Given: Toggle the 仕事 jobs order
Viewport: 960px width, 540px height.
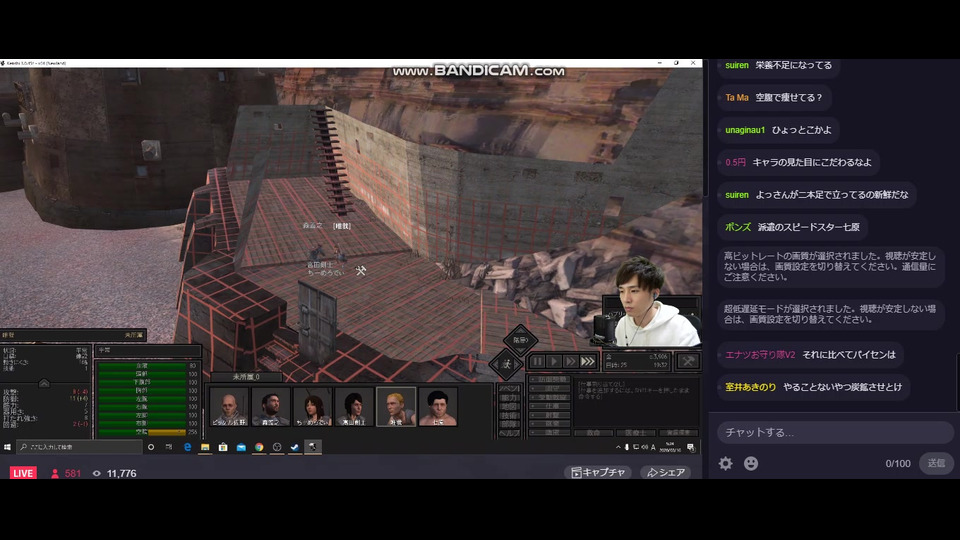Looking at the screenshot, I should (550, 406).
